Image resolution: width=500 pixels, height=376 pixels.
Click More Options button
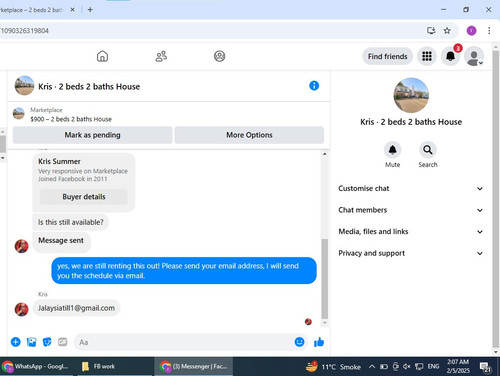click(249, 135)
